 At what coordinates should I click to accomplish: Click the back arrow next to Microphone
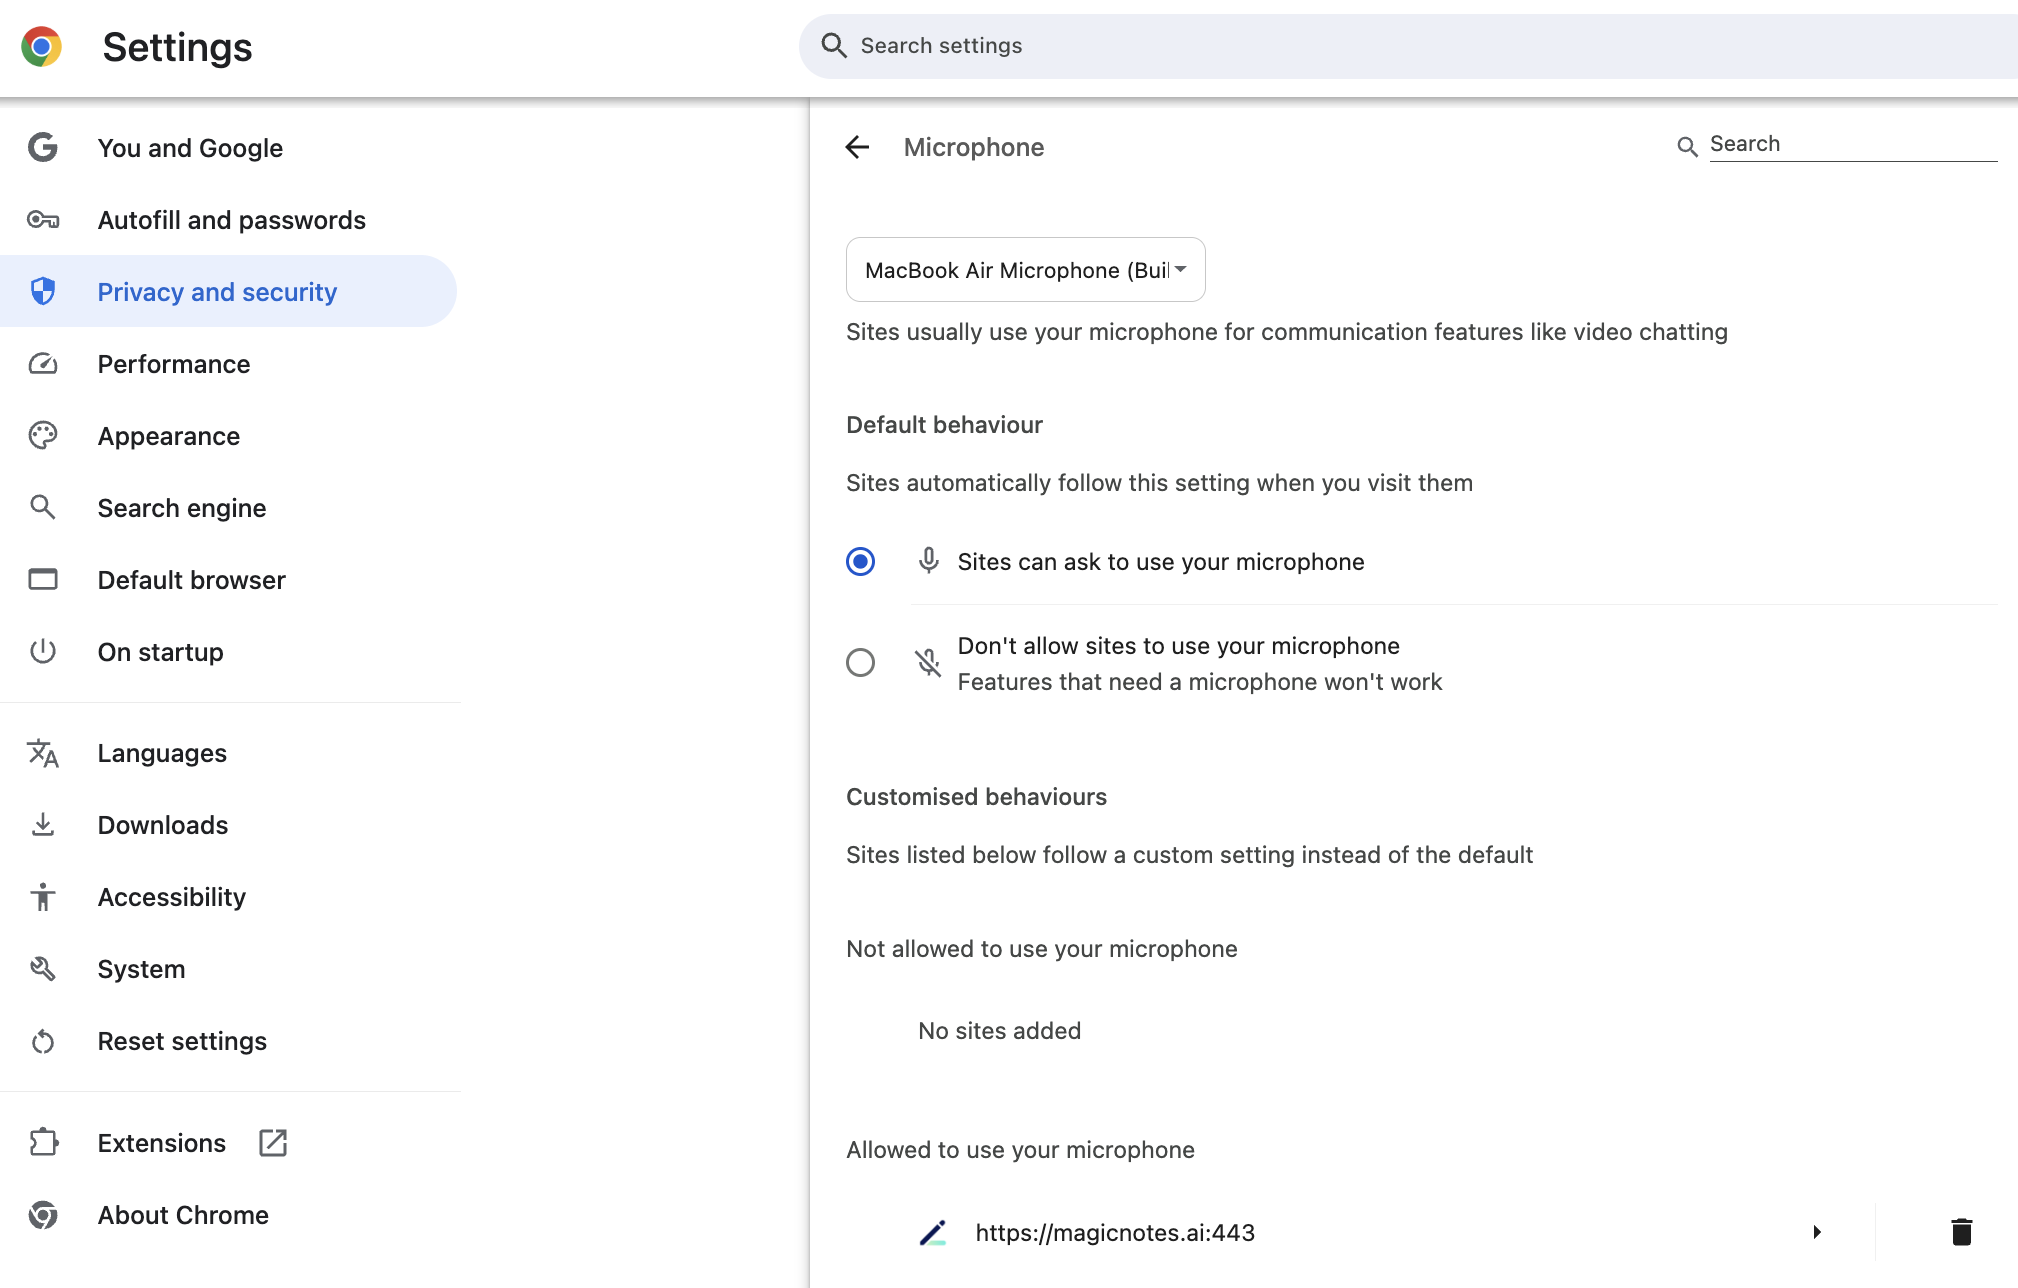tap(857, 148)
